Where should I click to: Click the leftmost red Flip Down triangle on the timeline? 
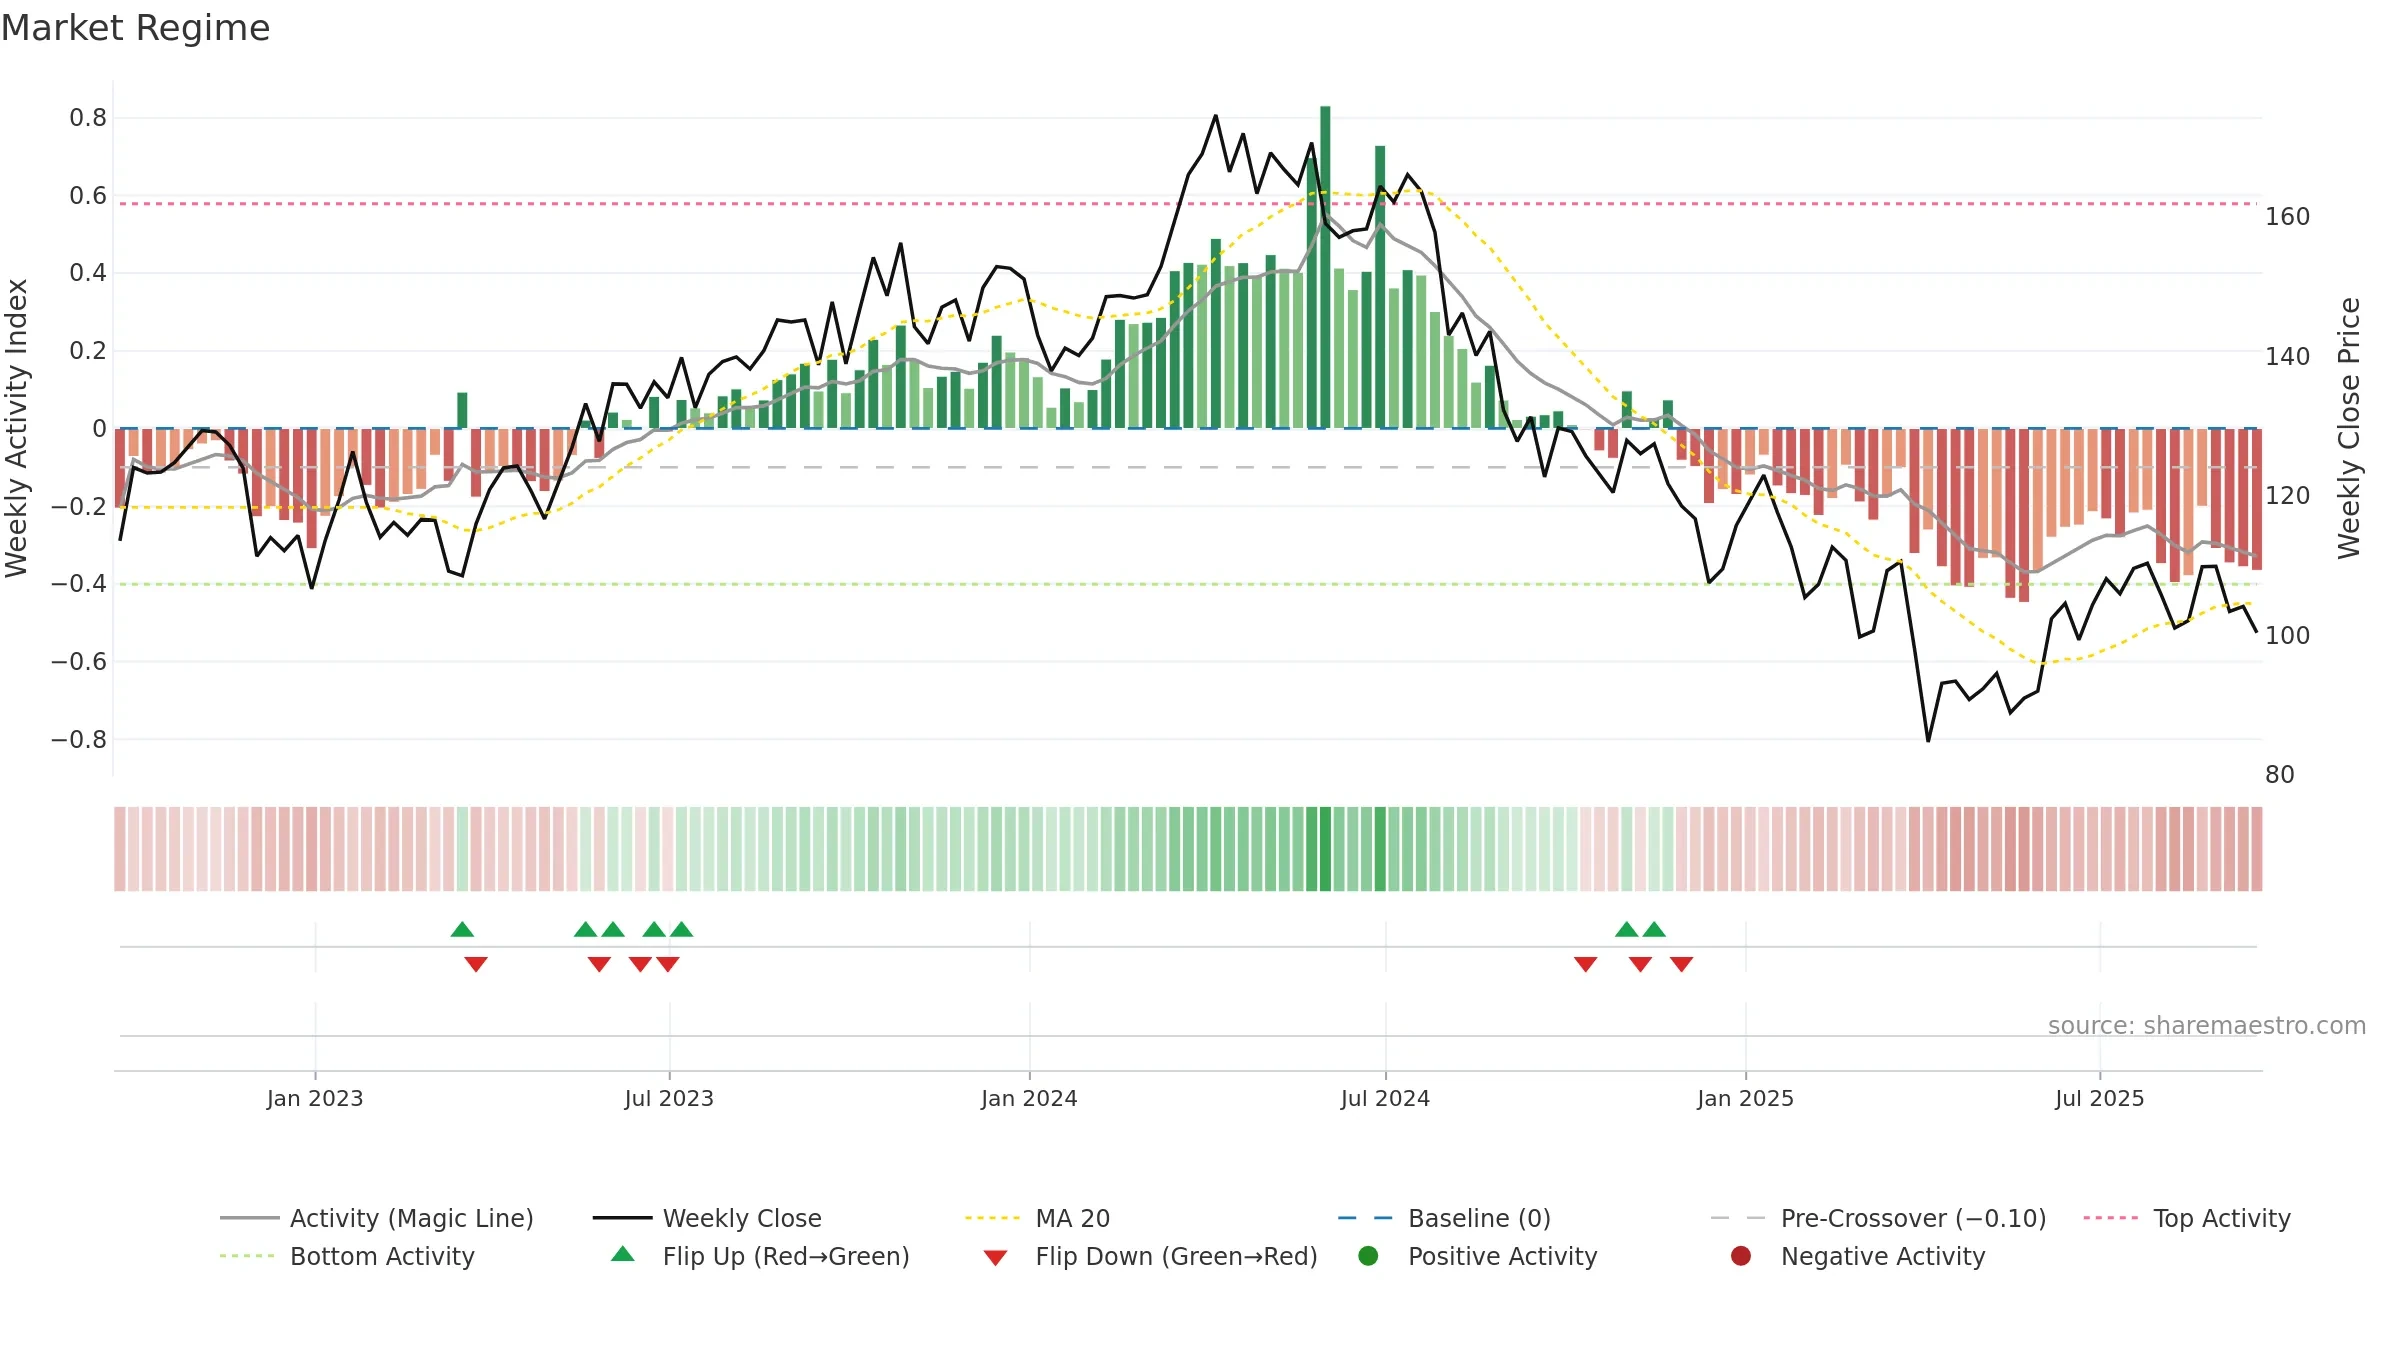coord(476,964)
